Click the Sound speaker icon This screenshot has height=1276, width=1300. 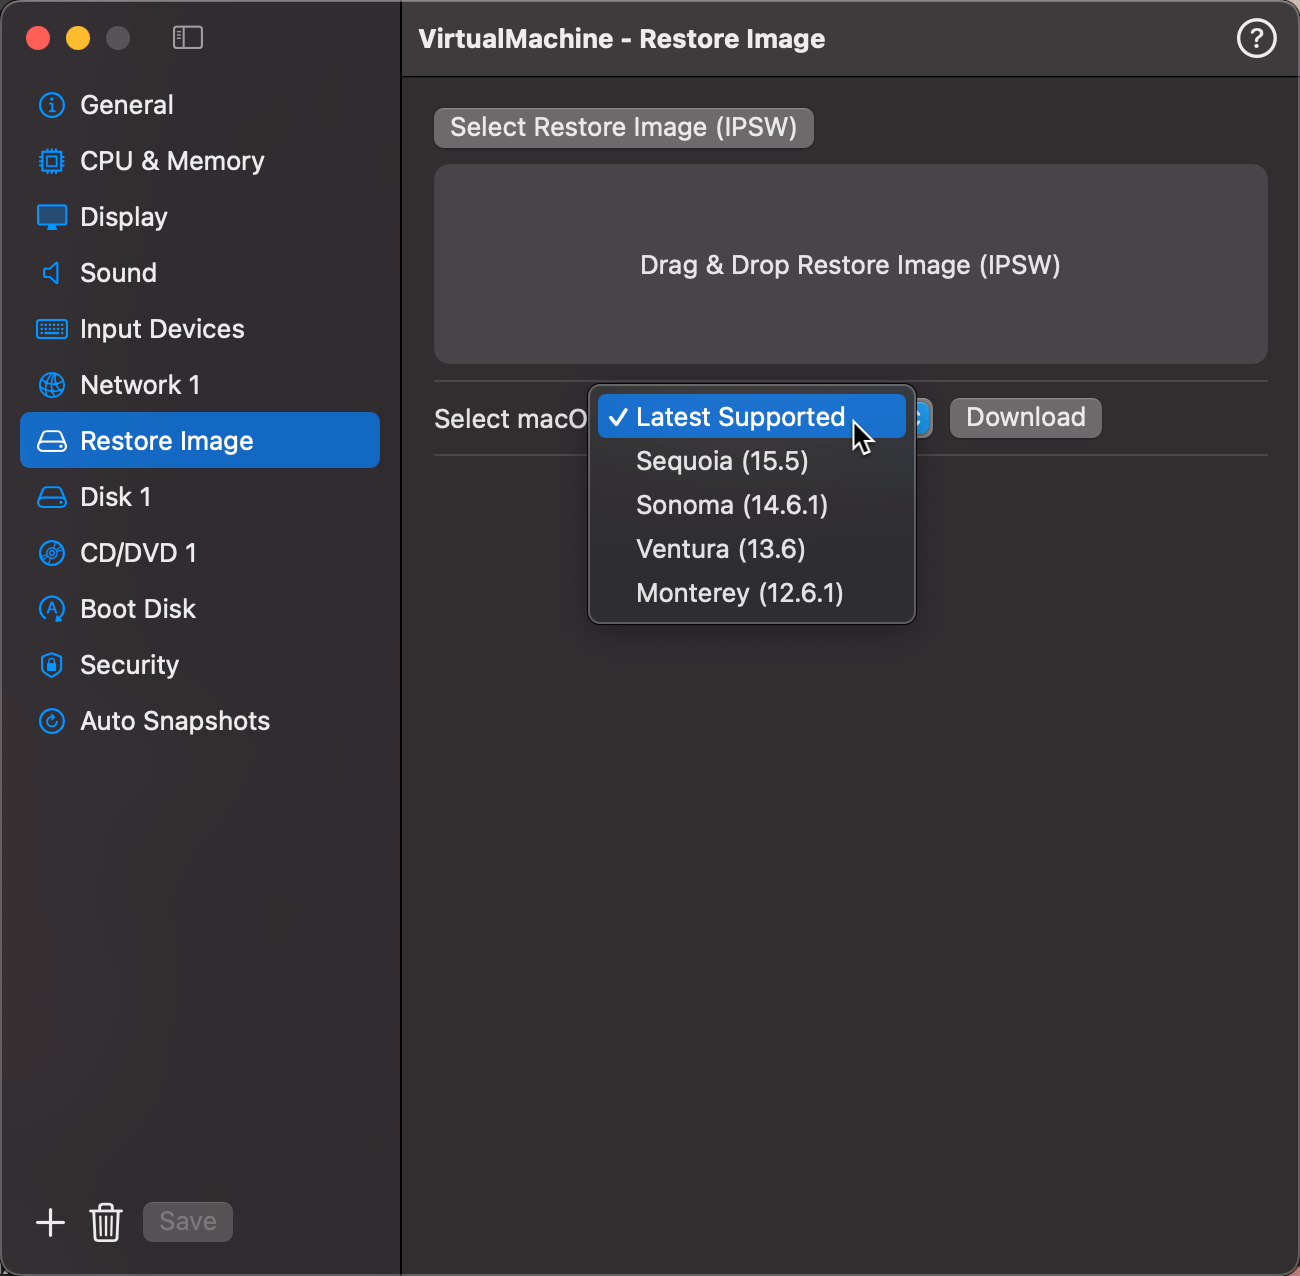pos(51,272)
